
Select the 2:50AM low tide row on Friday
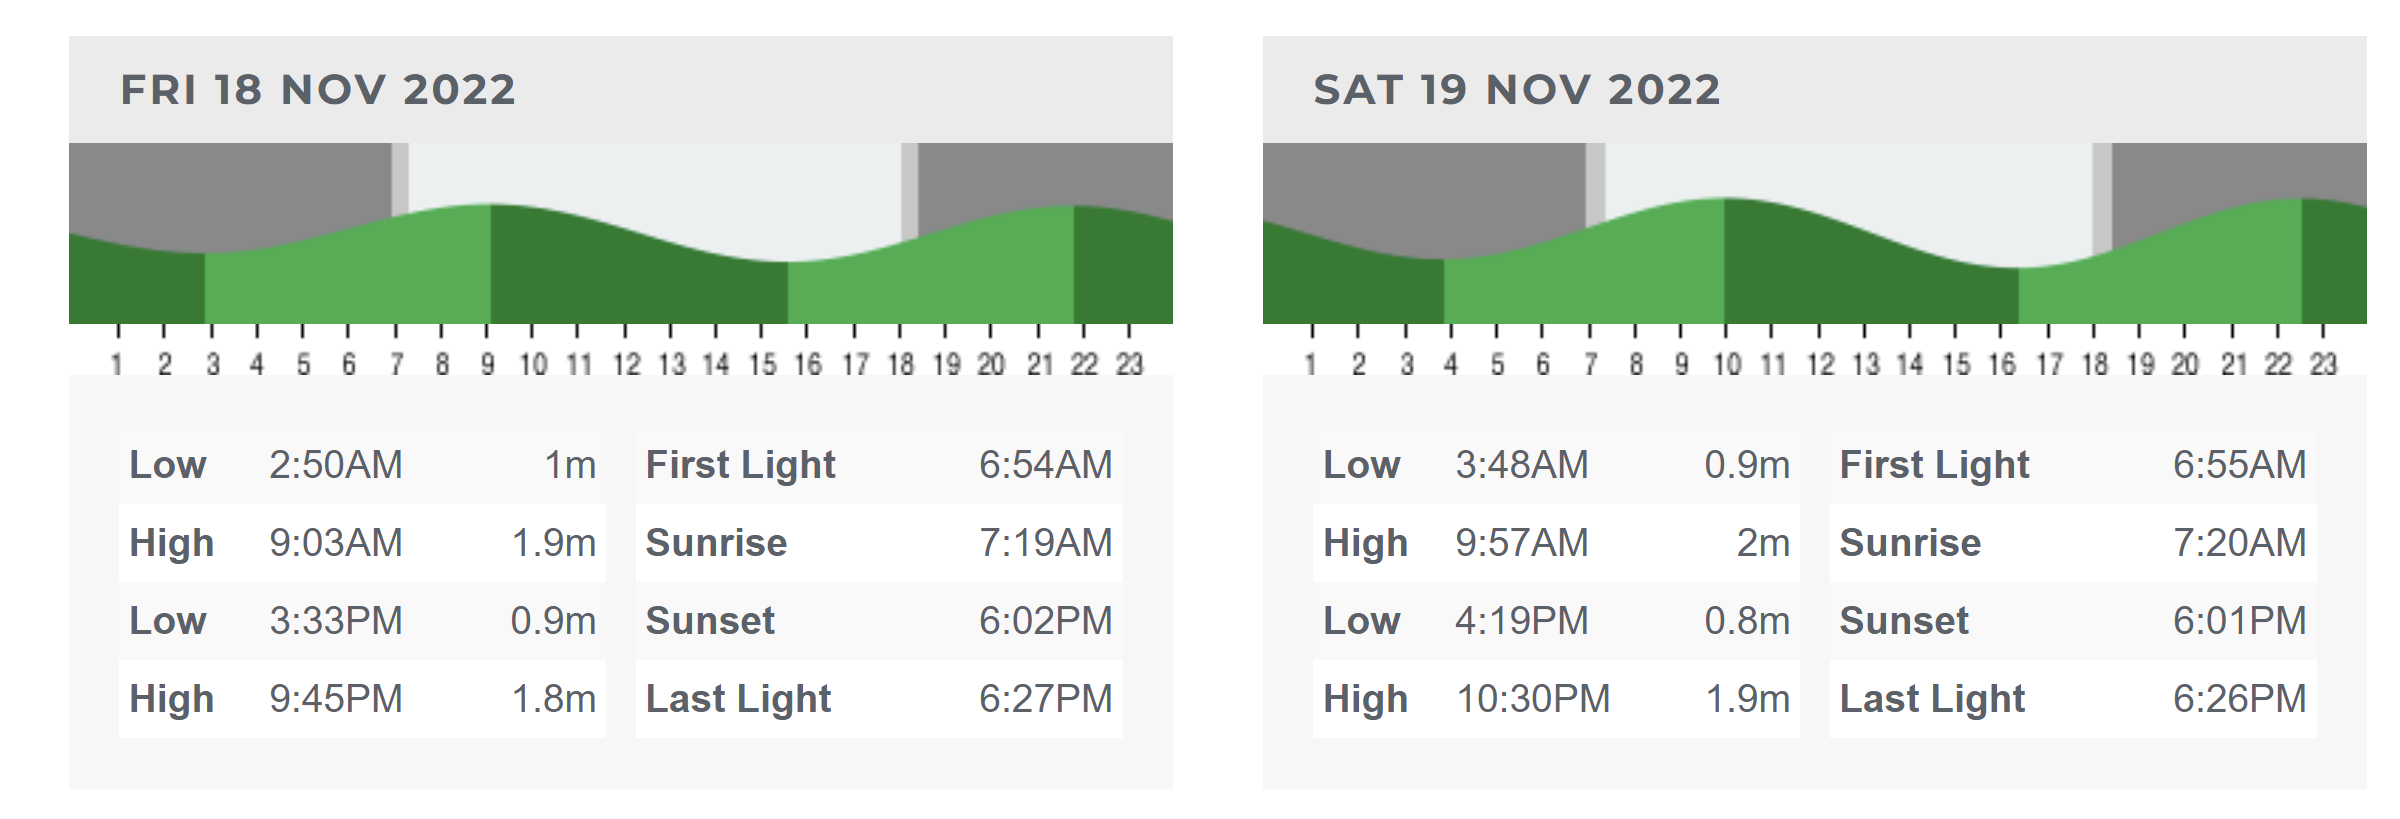[x=362, y=465]
